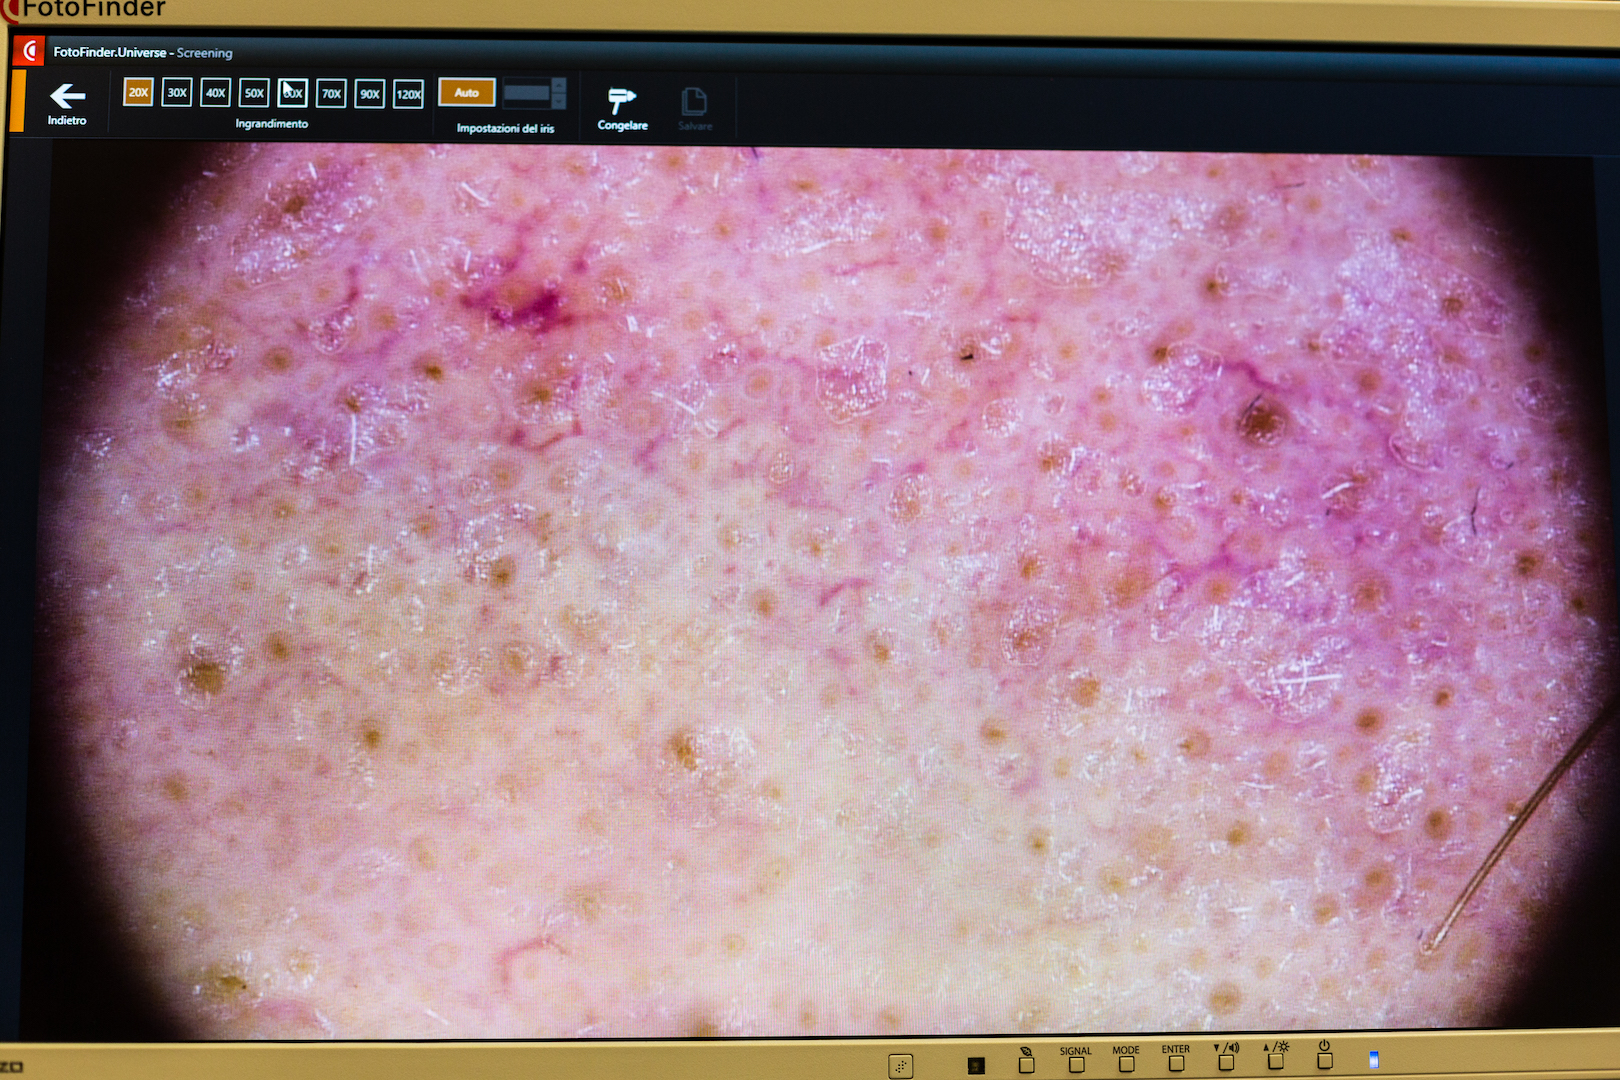Viewport: 1620px width, 1080px height.
Task: Choose the 50X magnification level
Action: 254,93
